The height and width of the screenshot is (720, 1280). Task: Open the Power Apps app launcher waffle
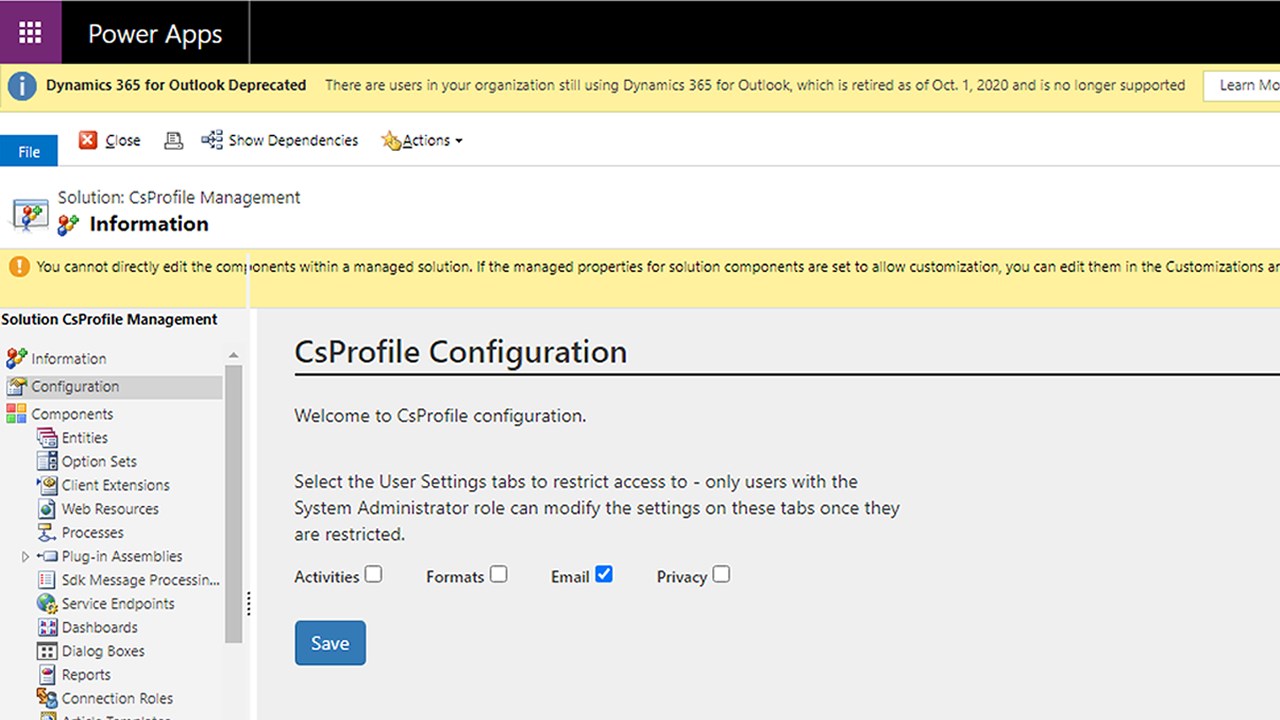(31, 32)
